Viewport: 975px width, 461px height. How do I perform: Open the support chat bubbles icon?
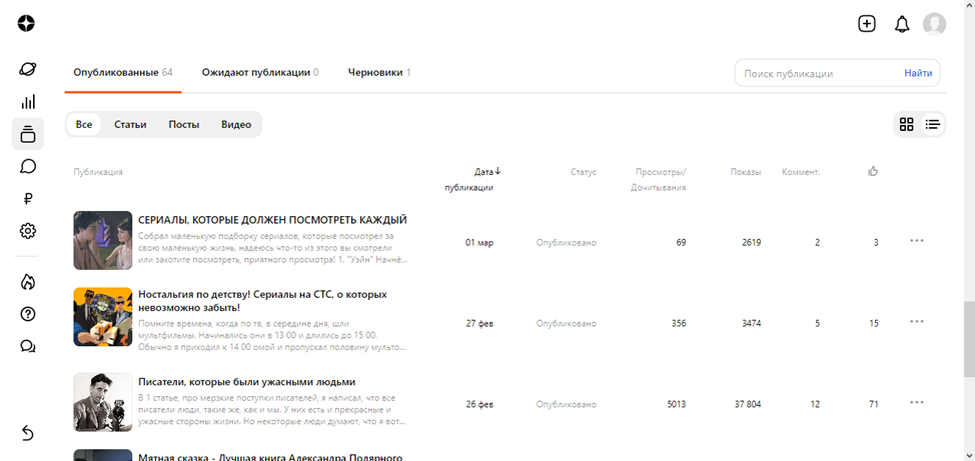pos(27,347)
